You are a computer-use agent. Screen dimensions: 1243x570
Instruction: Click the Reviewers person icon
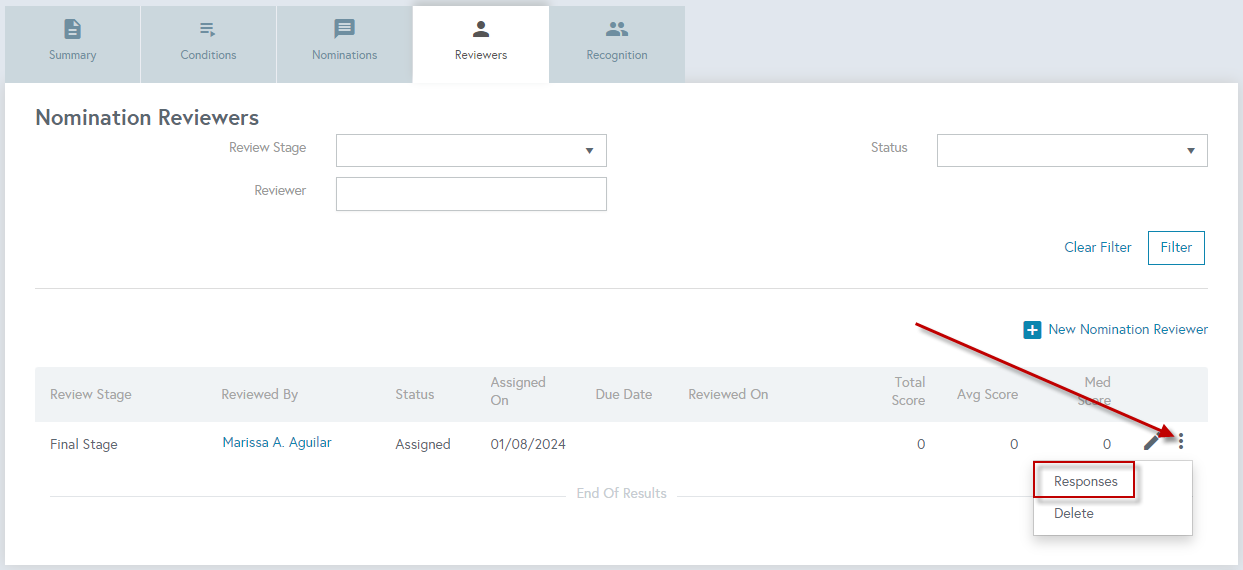point(481,30)
